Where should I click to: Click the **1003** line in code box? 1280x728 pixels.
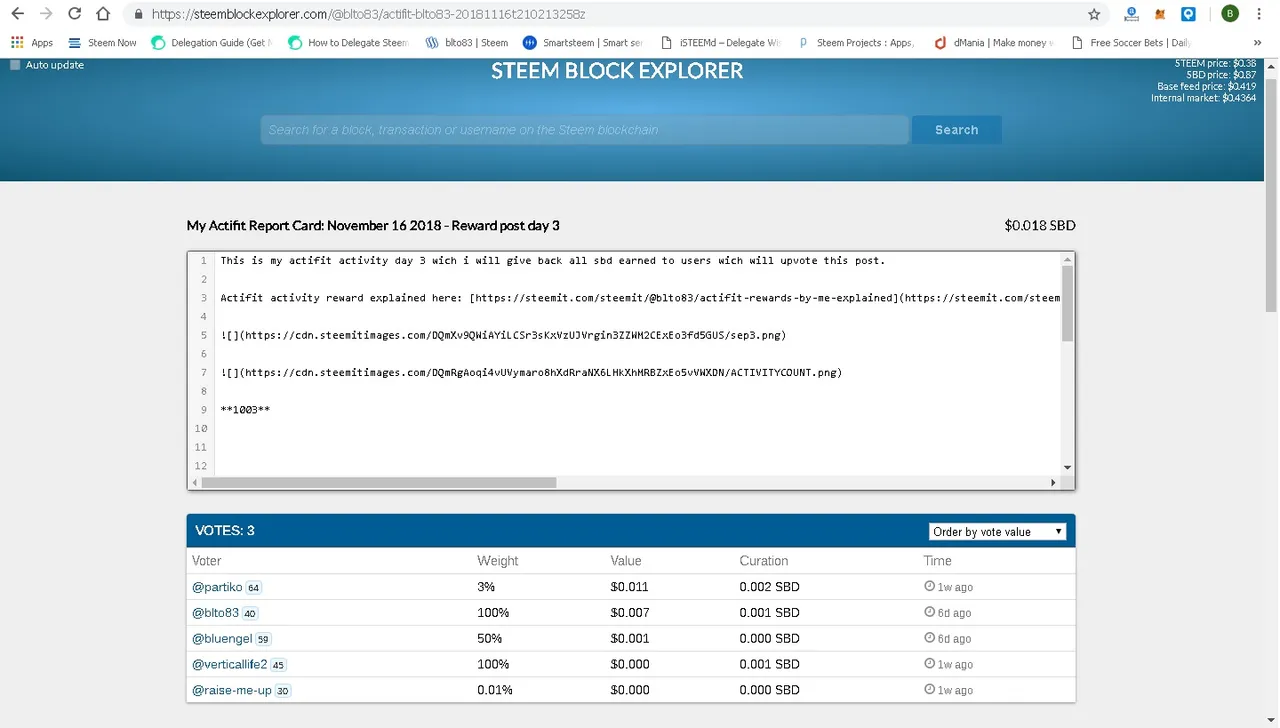[245, 410]
